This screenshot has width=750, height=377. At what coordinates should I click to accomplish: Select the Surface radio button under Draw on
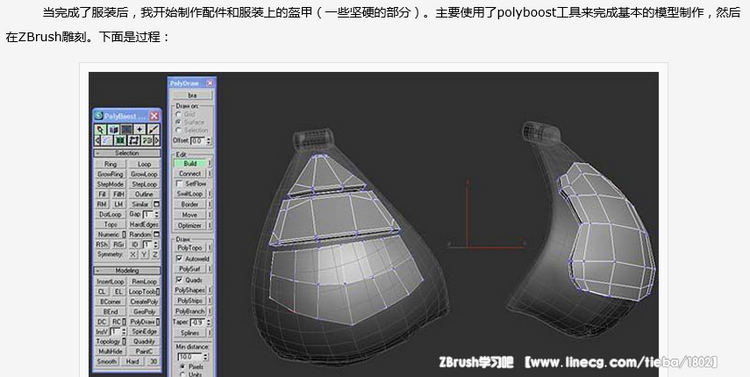click(178, 122)
